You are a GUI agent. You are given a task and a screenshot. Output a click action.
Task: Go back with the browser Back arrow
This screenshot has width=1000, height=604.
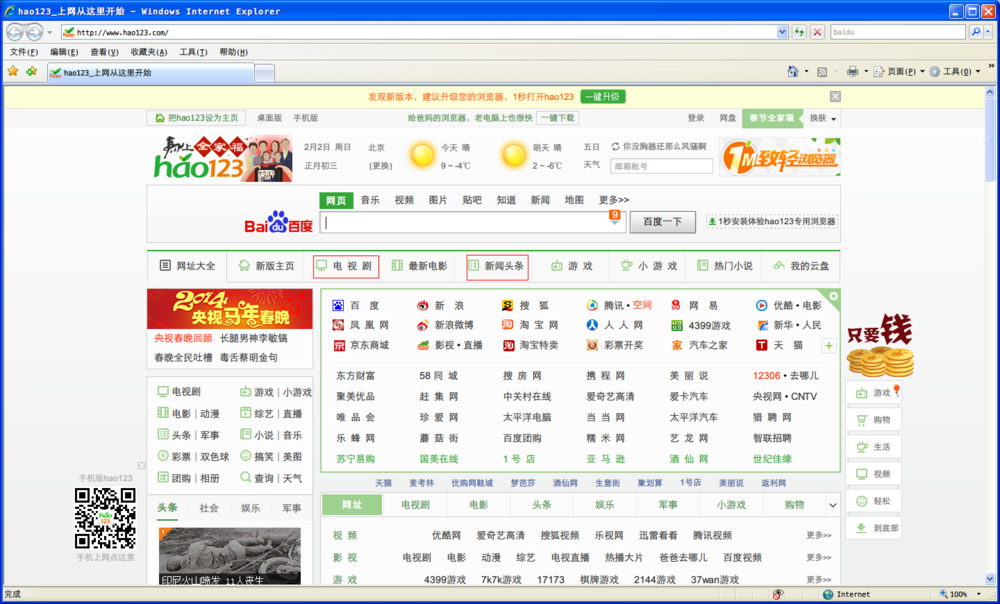(15, 31)
